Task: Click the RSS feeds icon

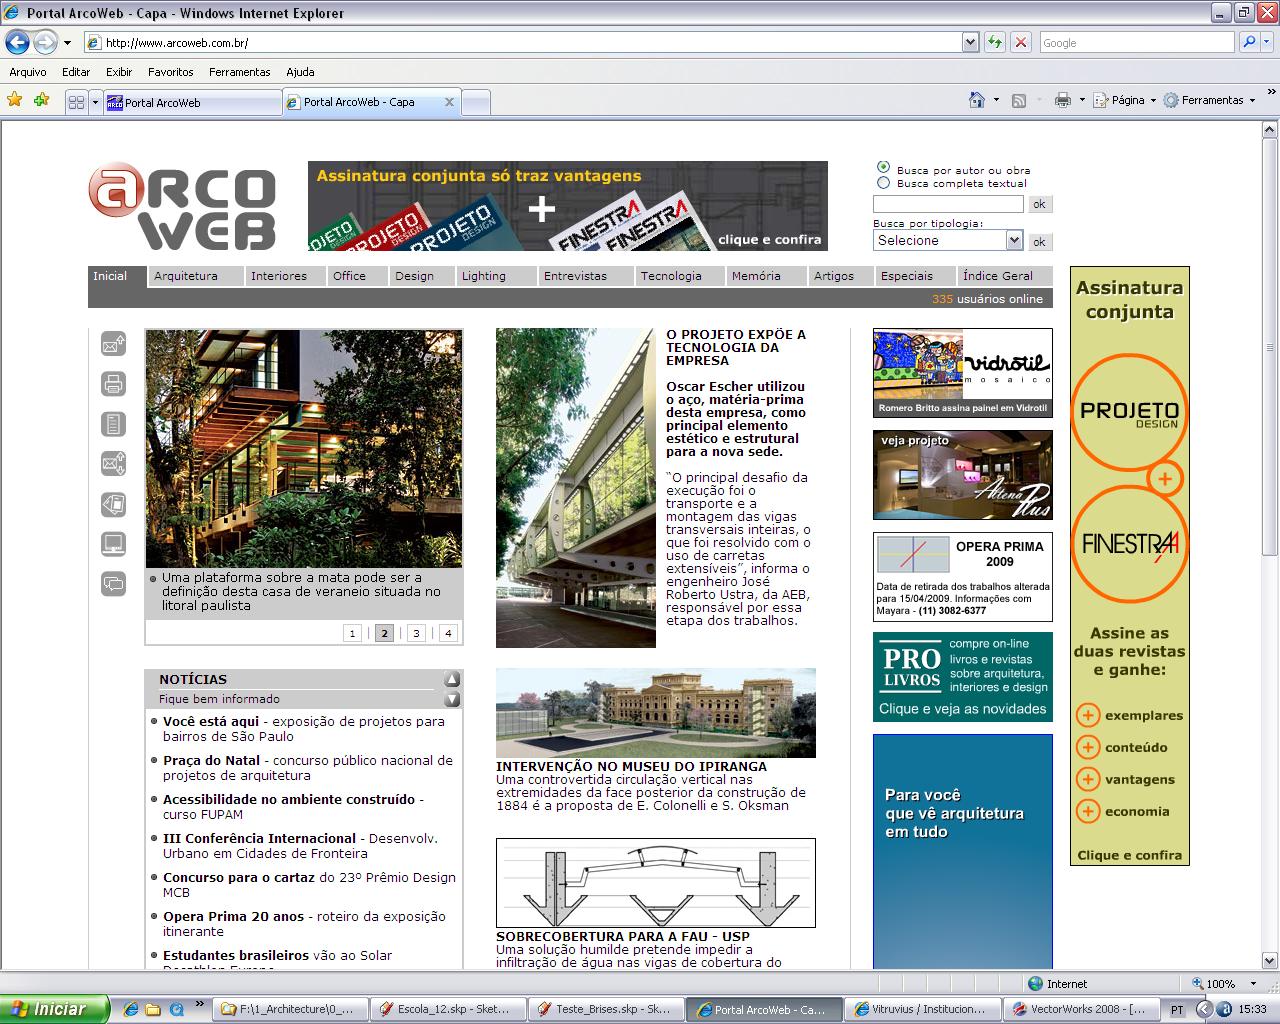Action: pyautogui.click(x=1019, y=100)
